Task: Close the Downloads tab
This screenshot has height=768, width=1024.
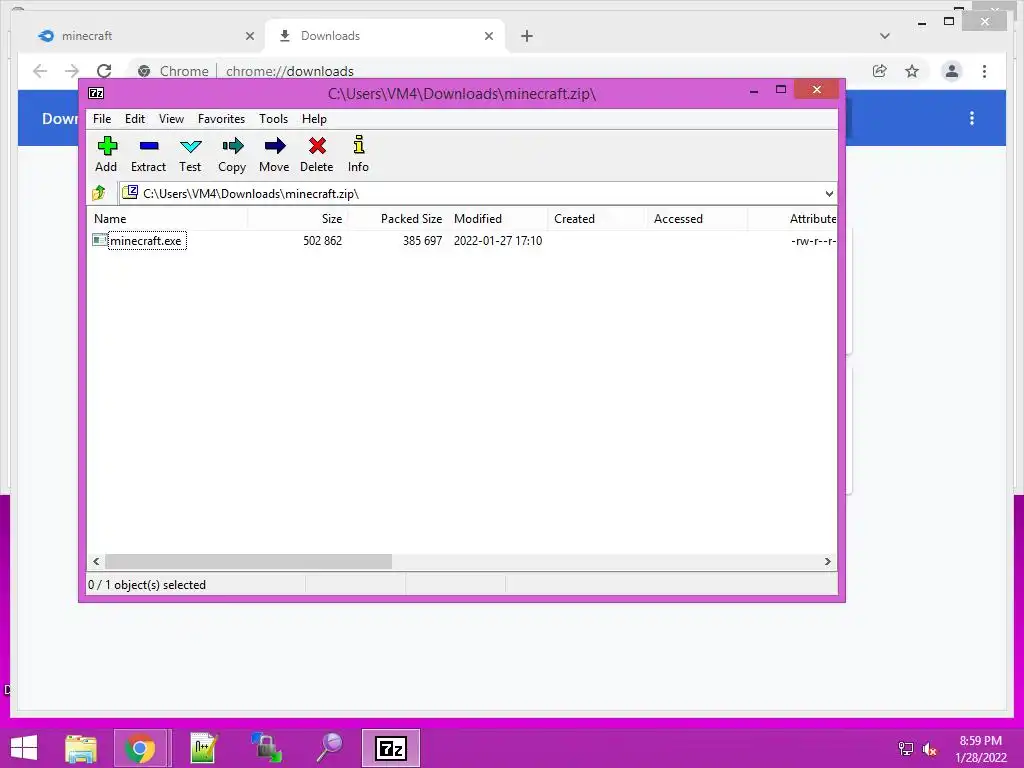Action: pos(488,36)
